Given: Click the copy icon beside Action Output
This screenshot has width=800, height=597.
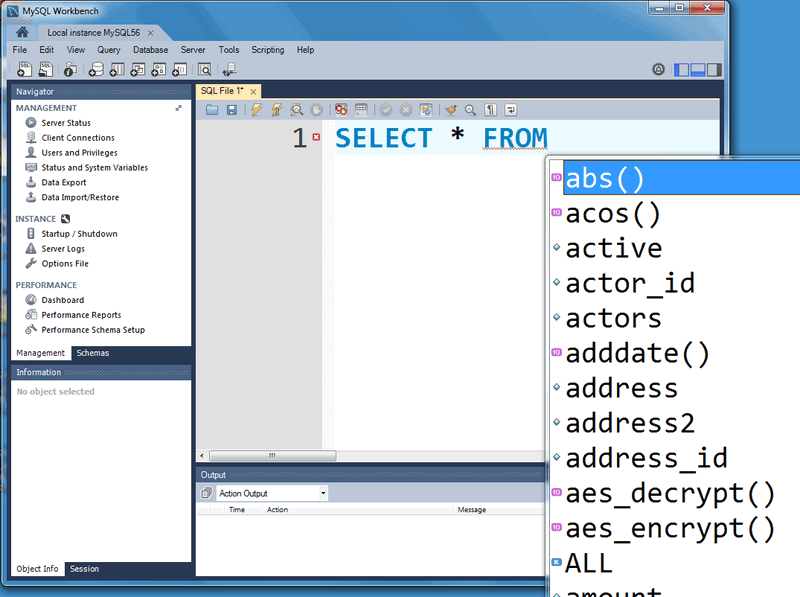Looking at the screenshot, I should pos(207,493).
